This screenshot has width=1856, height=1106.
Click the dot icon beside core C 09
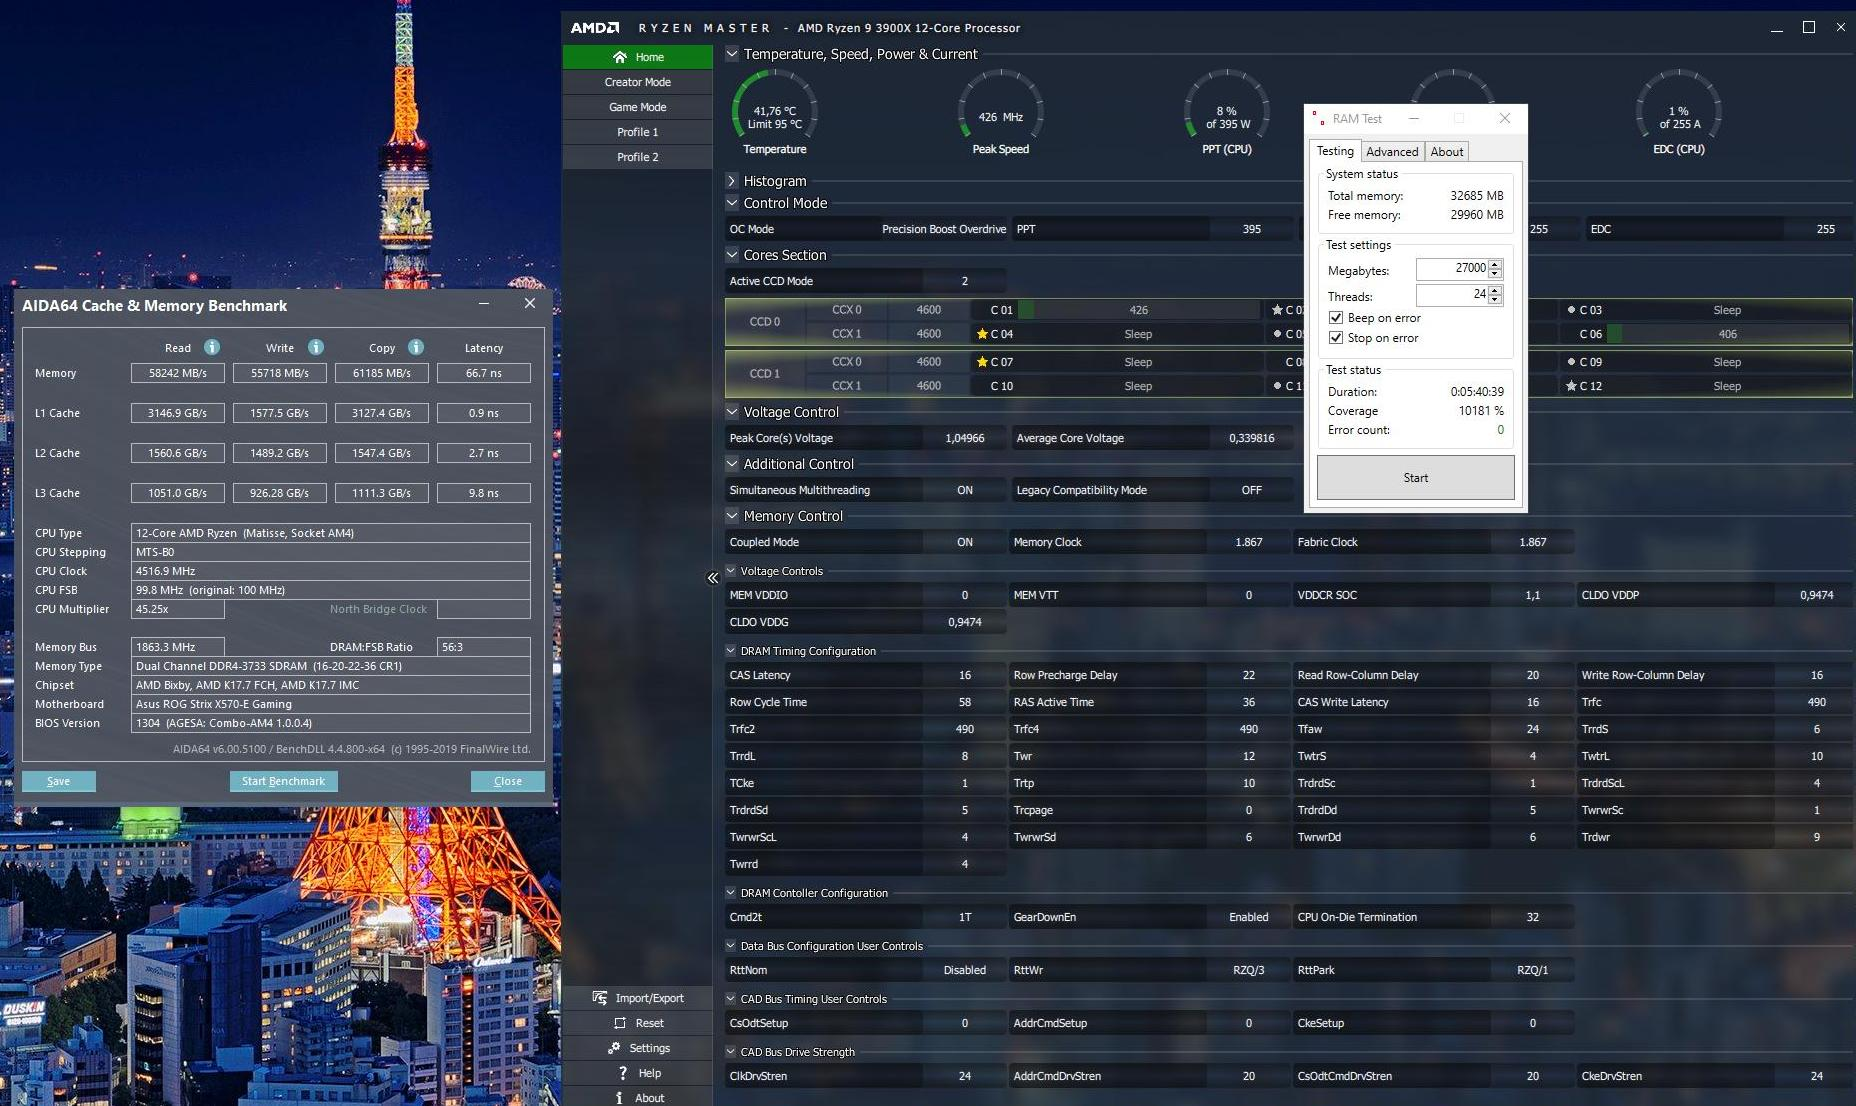(x=1571, y=362)
